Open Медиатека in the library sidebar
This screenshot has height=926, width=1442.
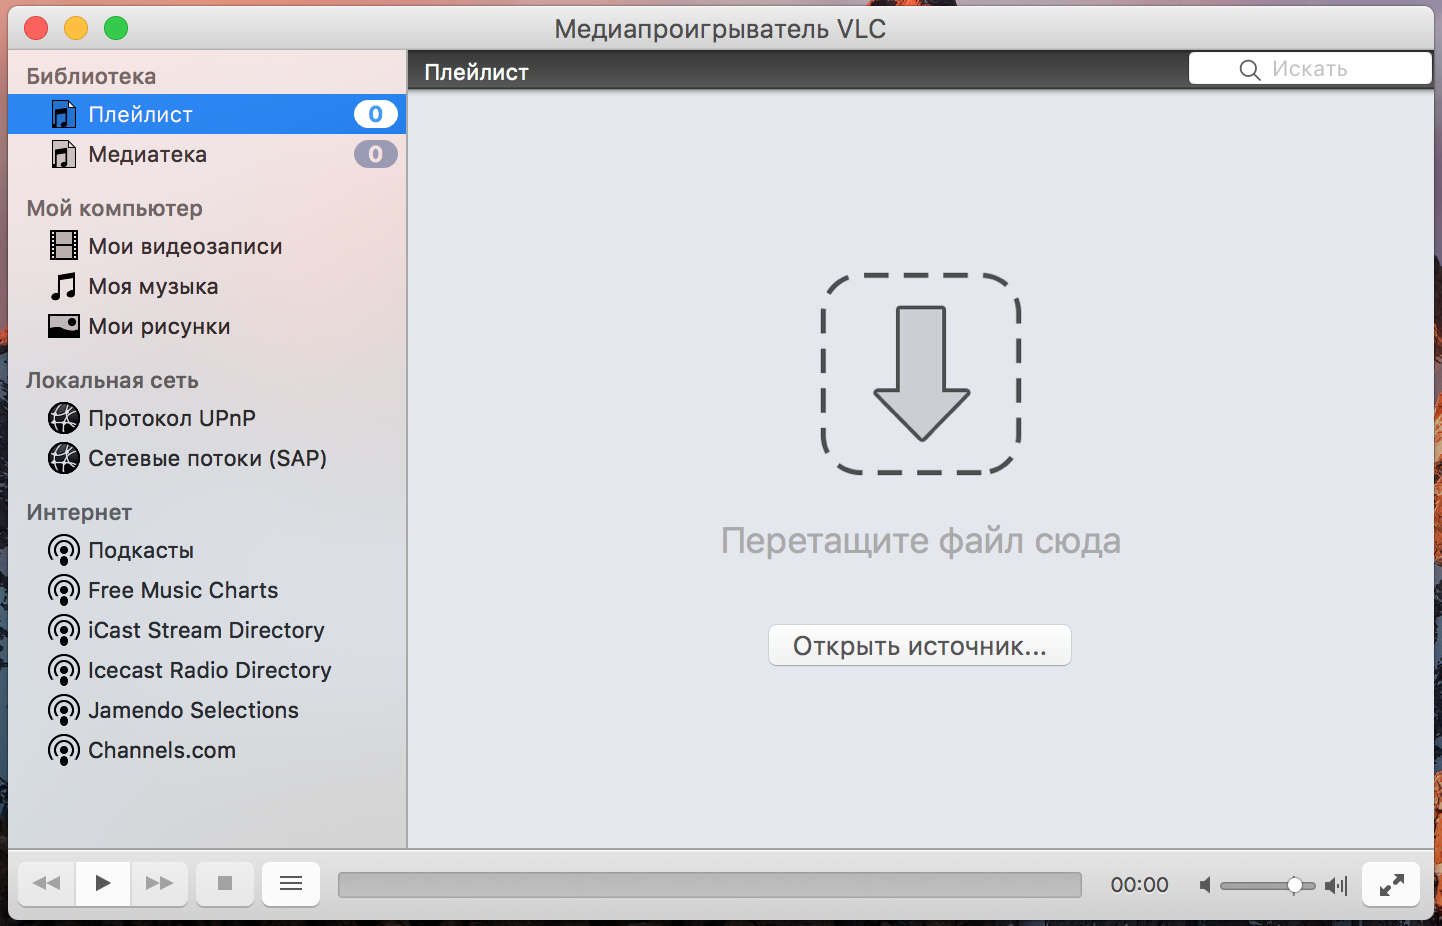[x=147, y=155]
